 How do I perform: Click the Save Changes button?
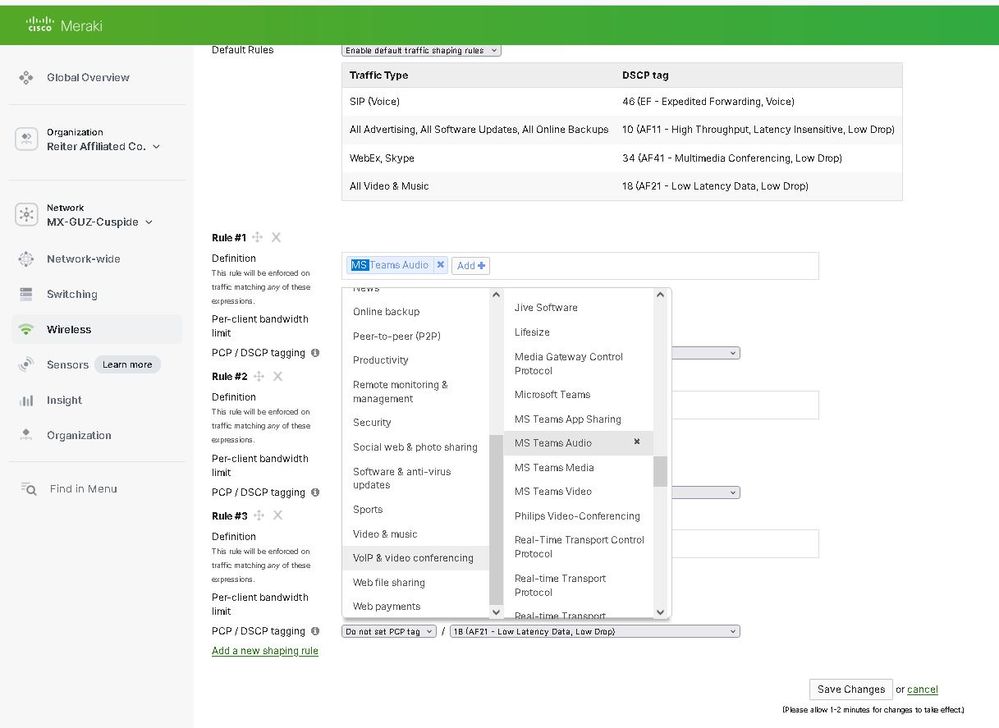(850, 689)
